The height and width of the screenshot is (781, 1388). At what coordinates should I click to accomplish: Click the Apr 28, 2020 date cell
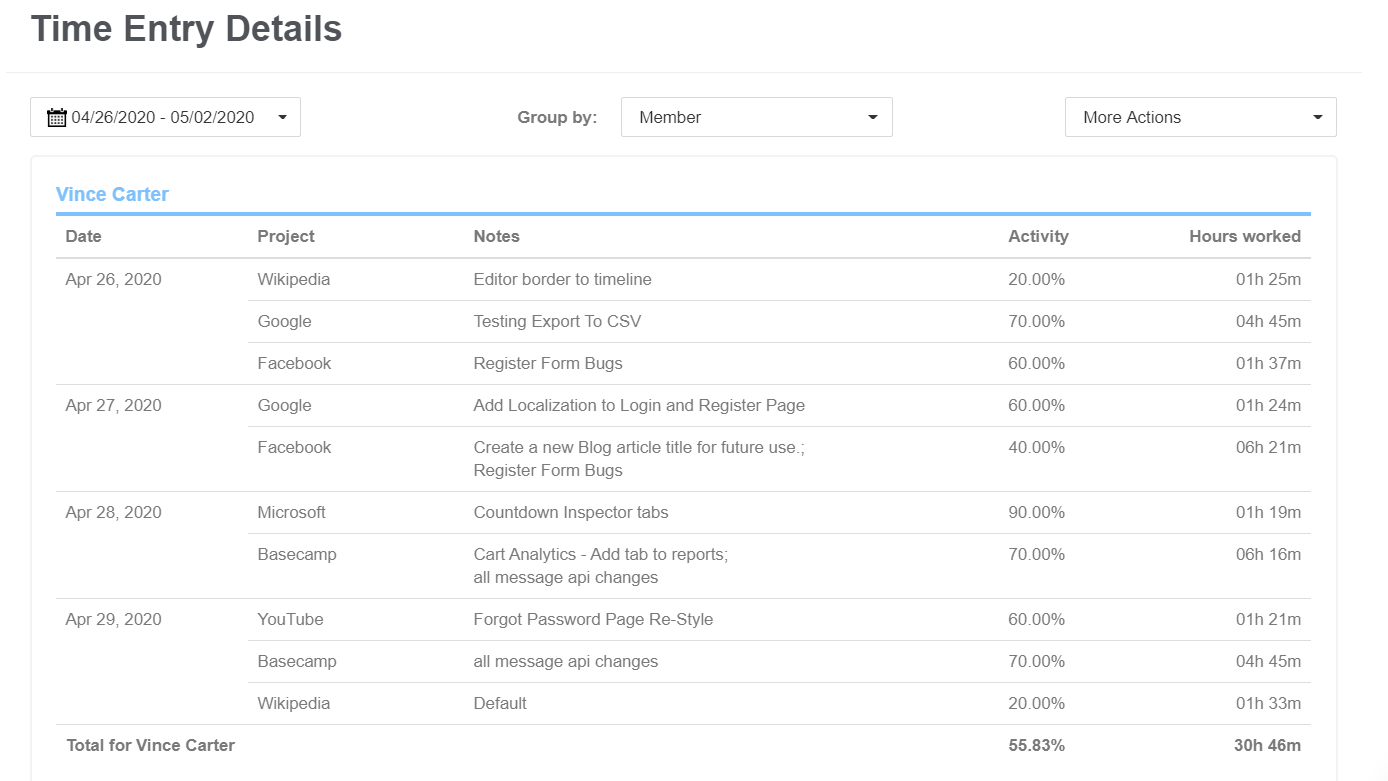pyautogui.click(x=113, y=513)
